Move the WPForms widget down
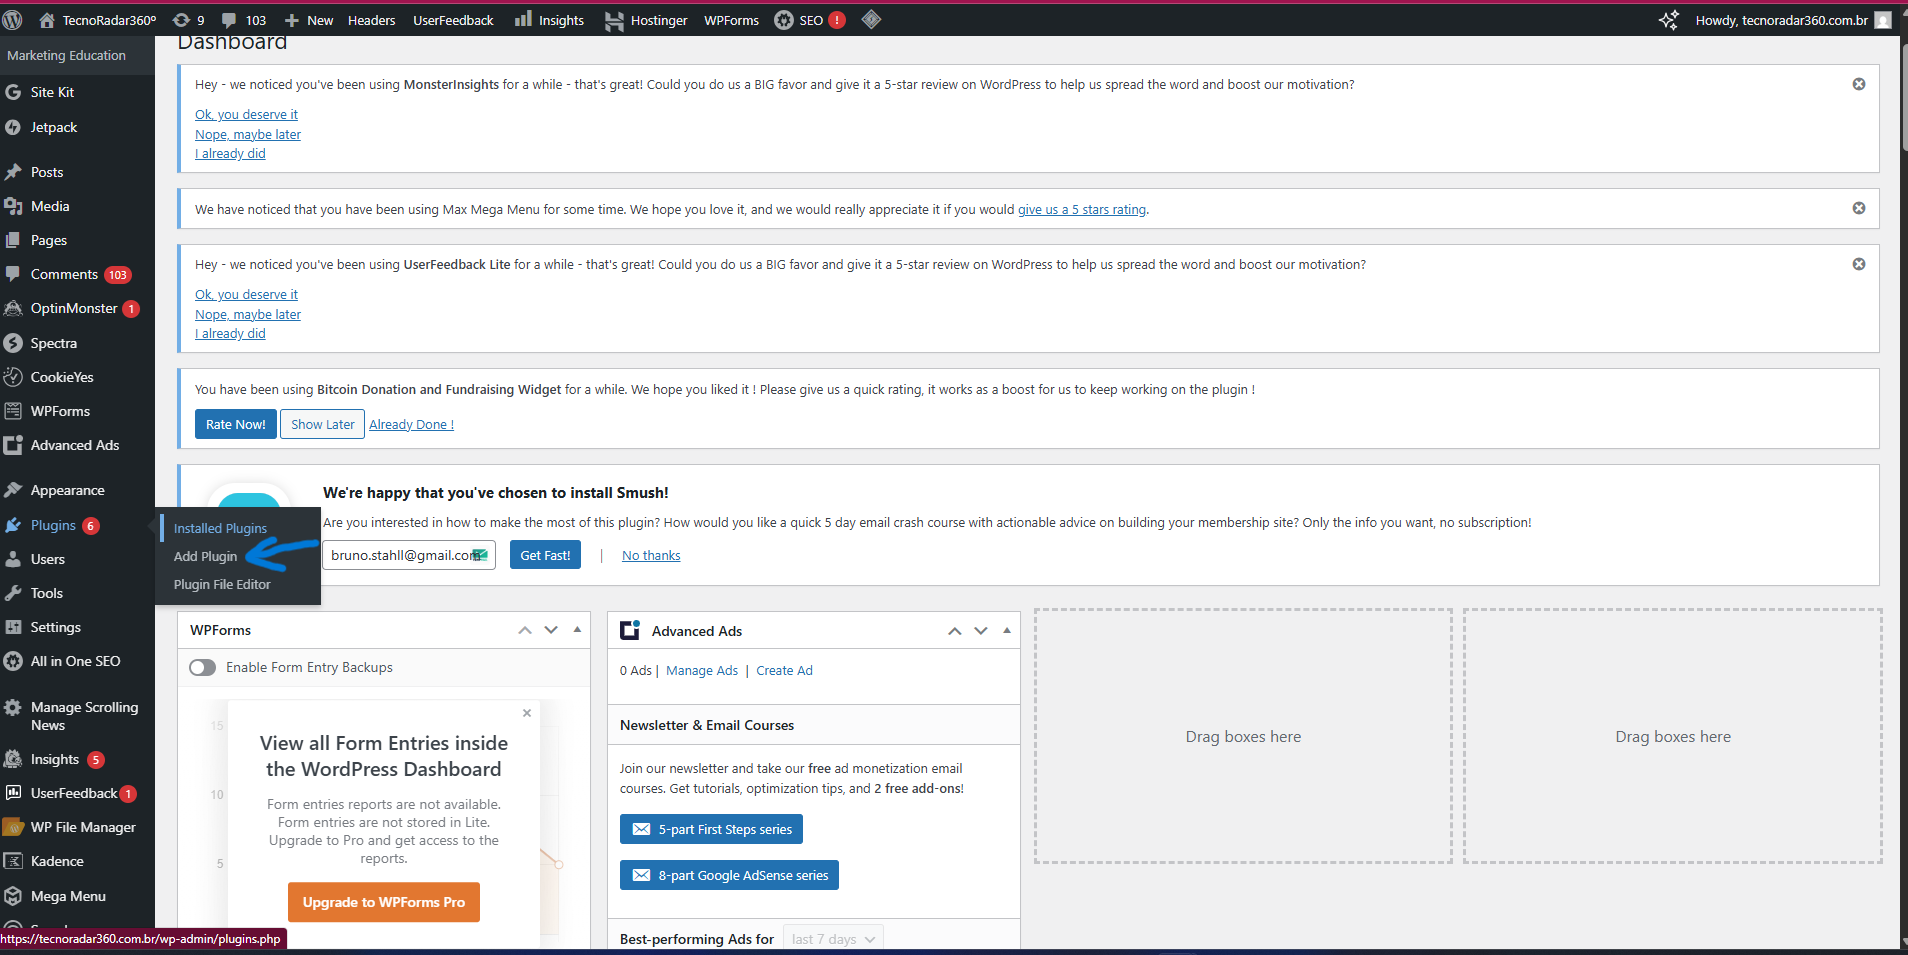 coord(551,630)
